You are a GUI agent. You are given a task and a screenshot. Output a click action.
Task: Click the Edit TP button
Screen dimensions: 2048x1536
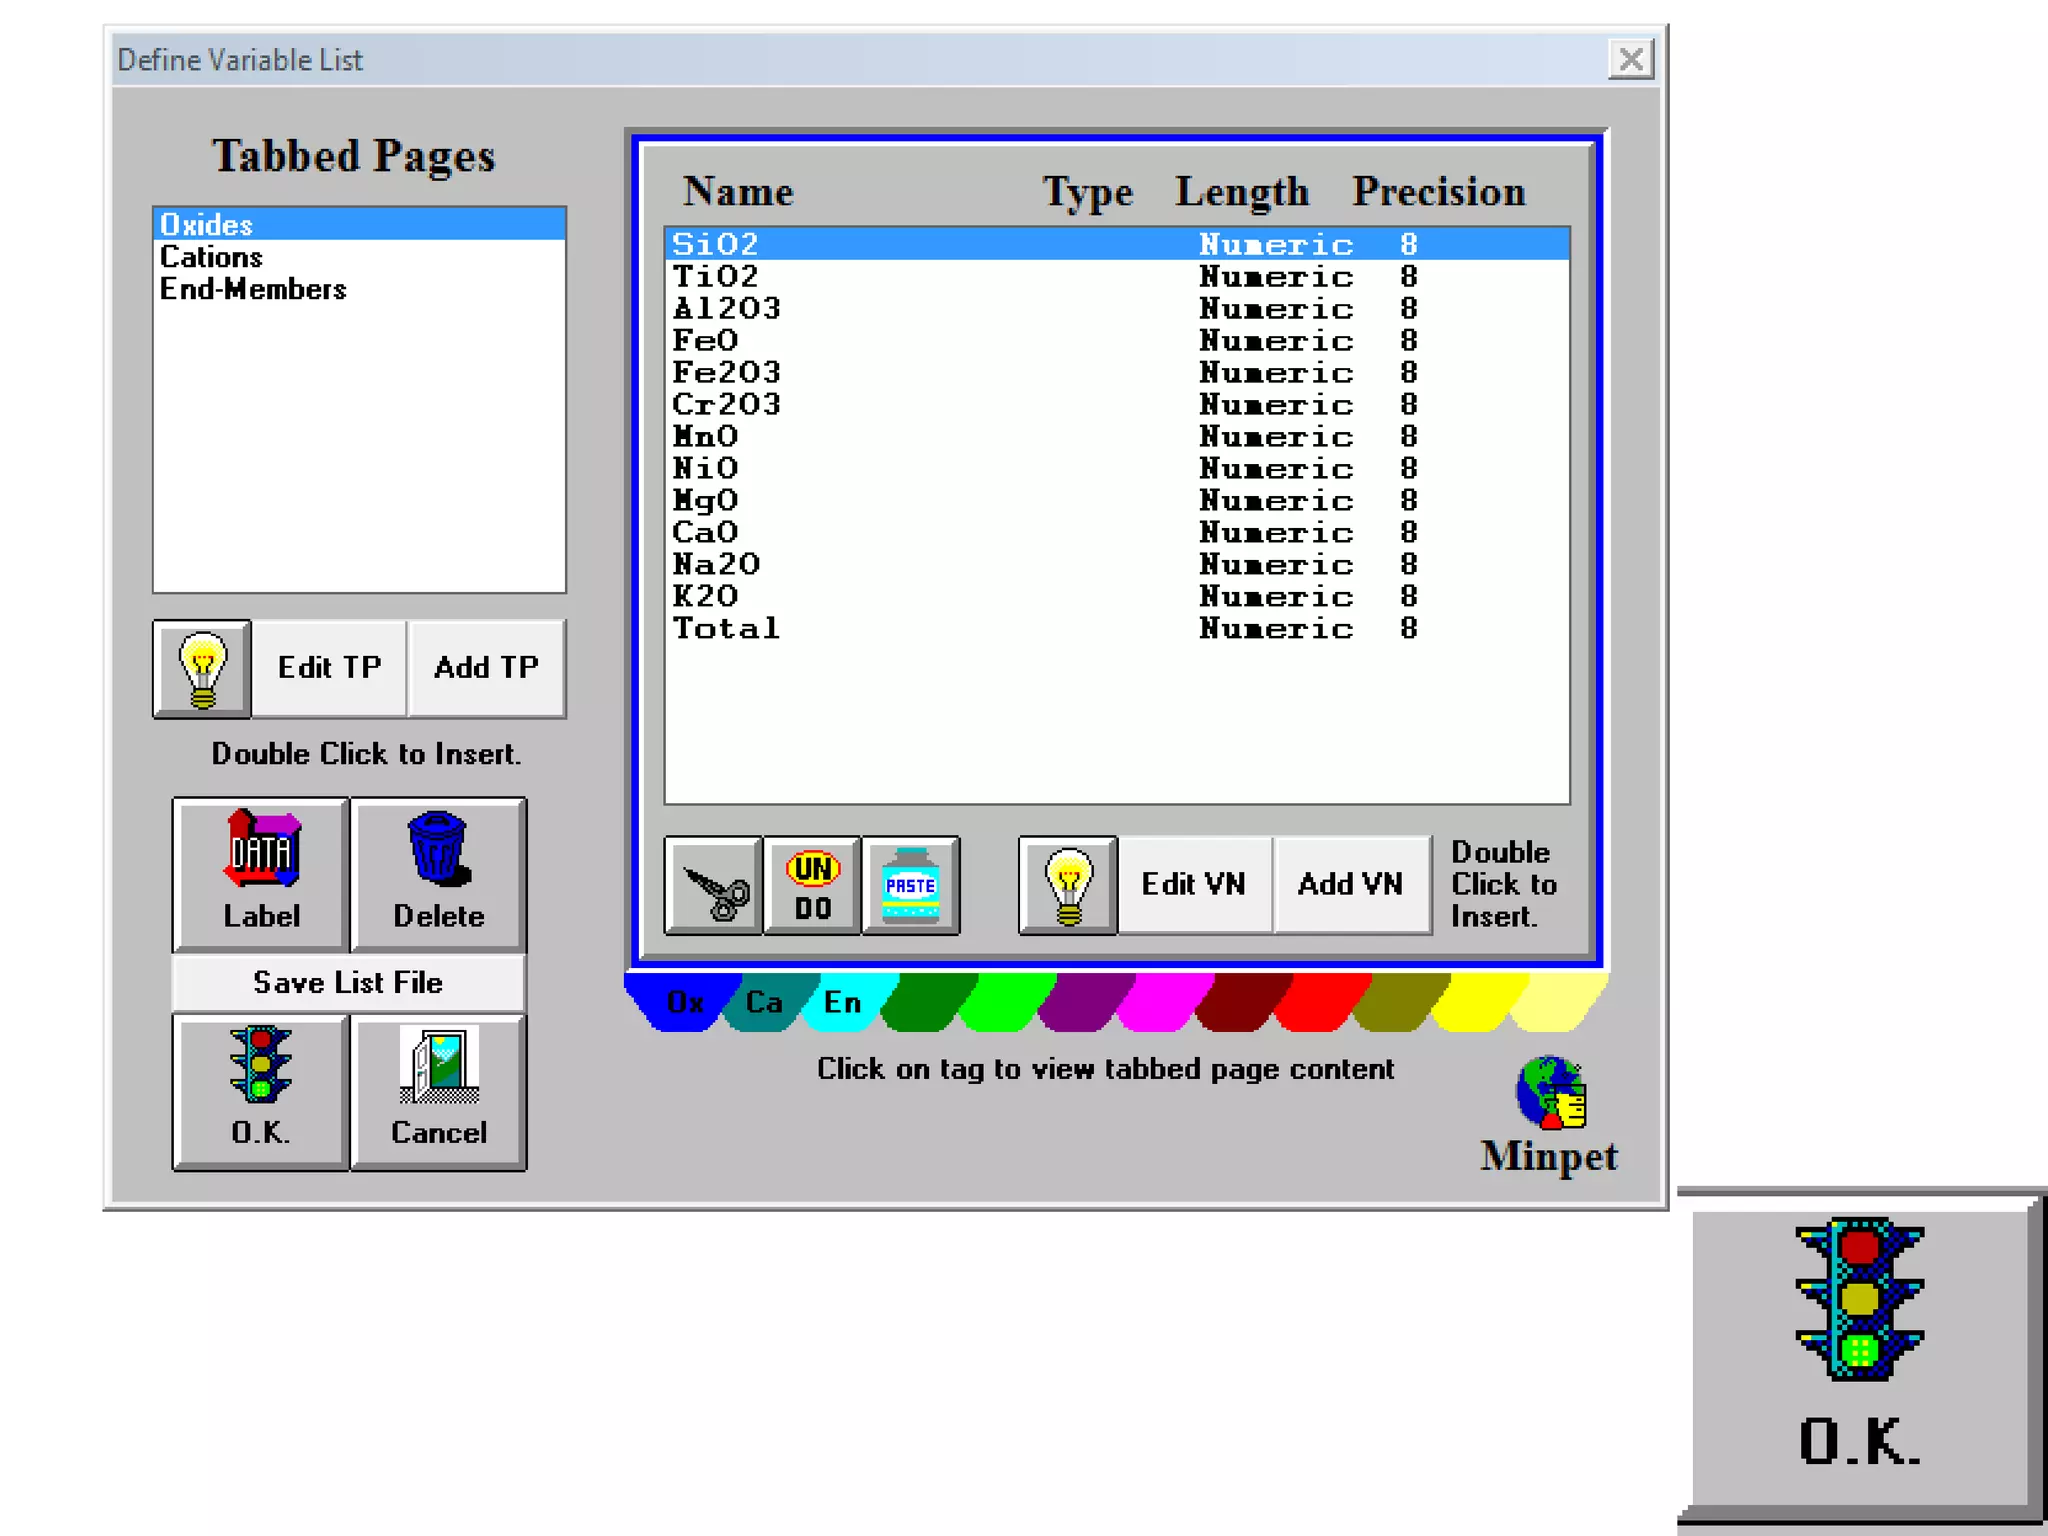(x=329, y=667)
